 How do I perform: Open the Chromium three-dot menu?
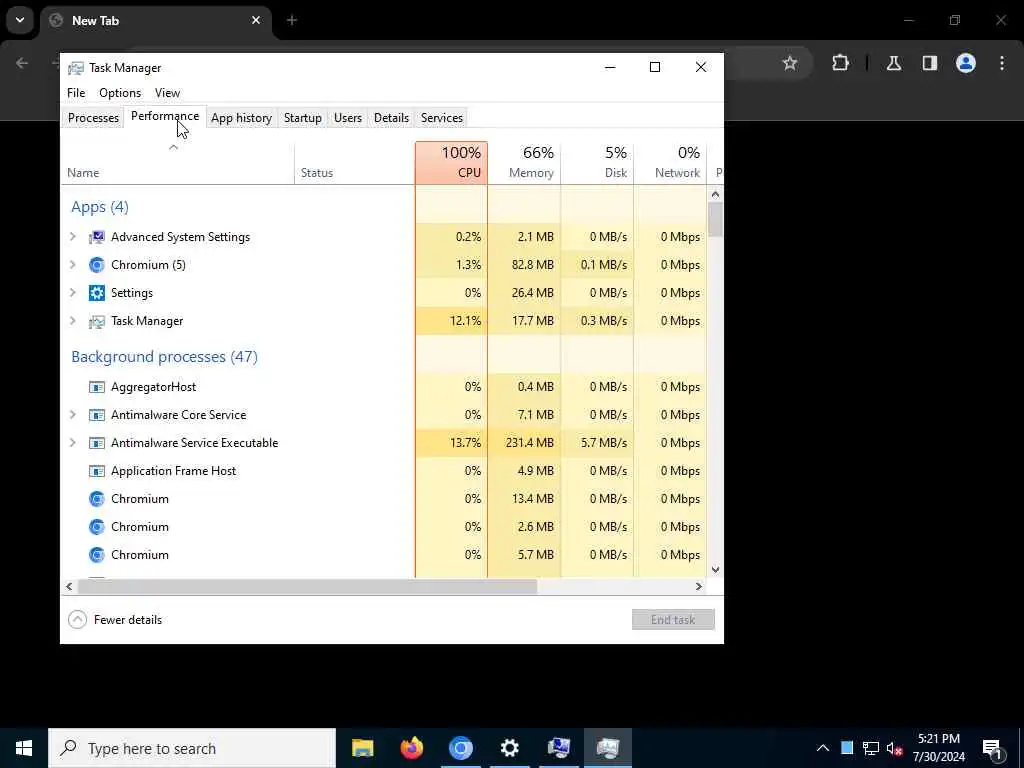1002,63
